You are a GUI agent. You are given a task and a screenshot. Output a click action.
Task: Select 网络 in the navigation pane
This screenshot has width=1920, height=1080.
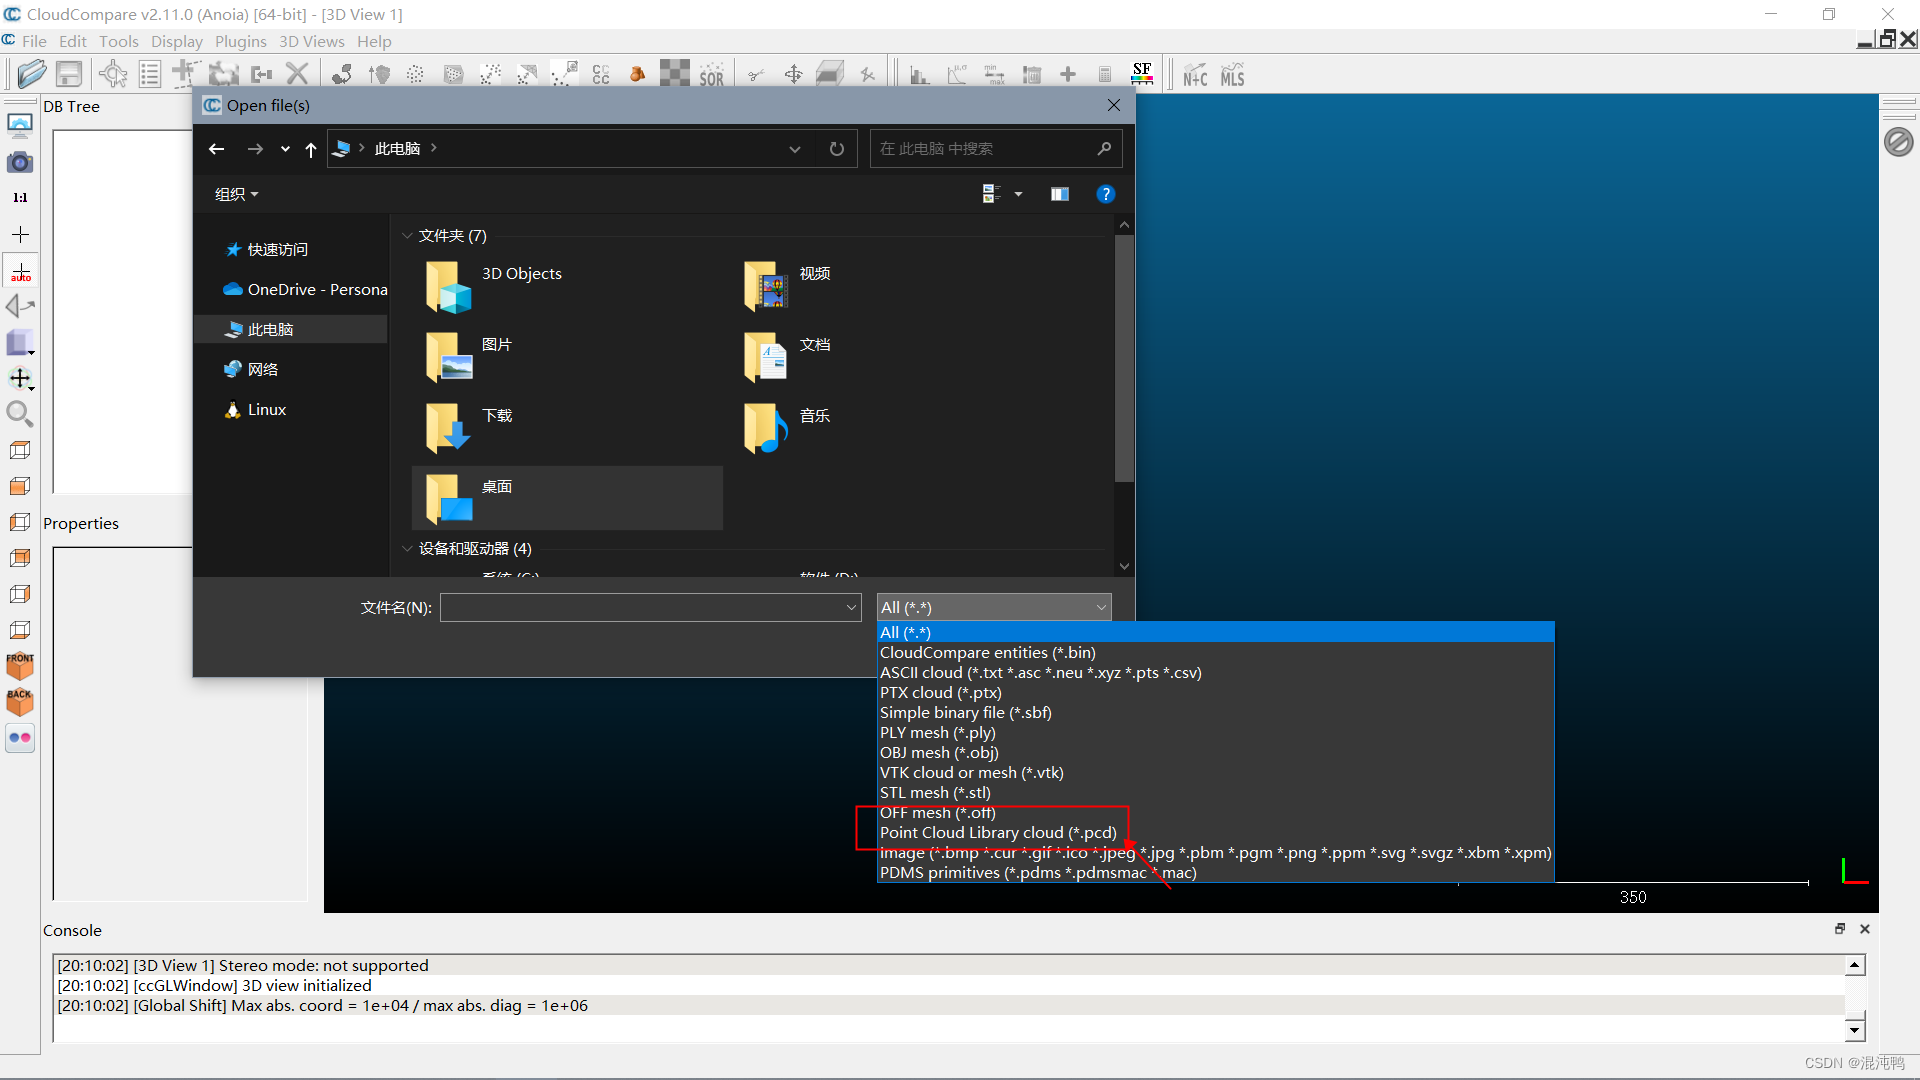click(252, 369)
